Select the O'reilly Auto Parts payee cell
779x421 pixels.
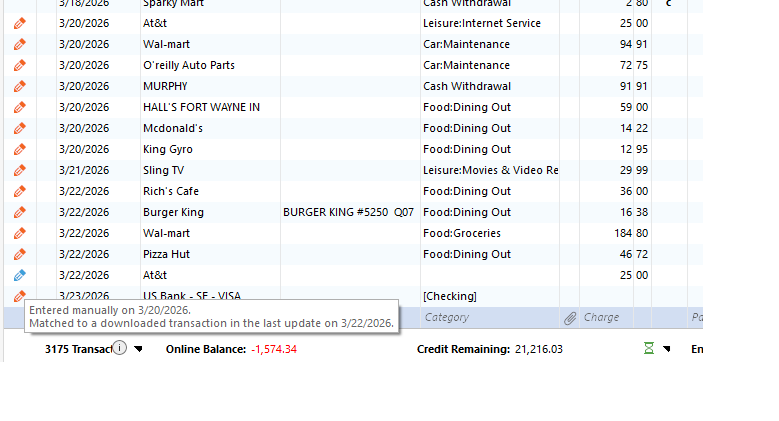tap(189, 65)
